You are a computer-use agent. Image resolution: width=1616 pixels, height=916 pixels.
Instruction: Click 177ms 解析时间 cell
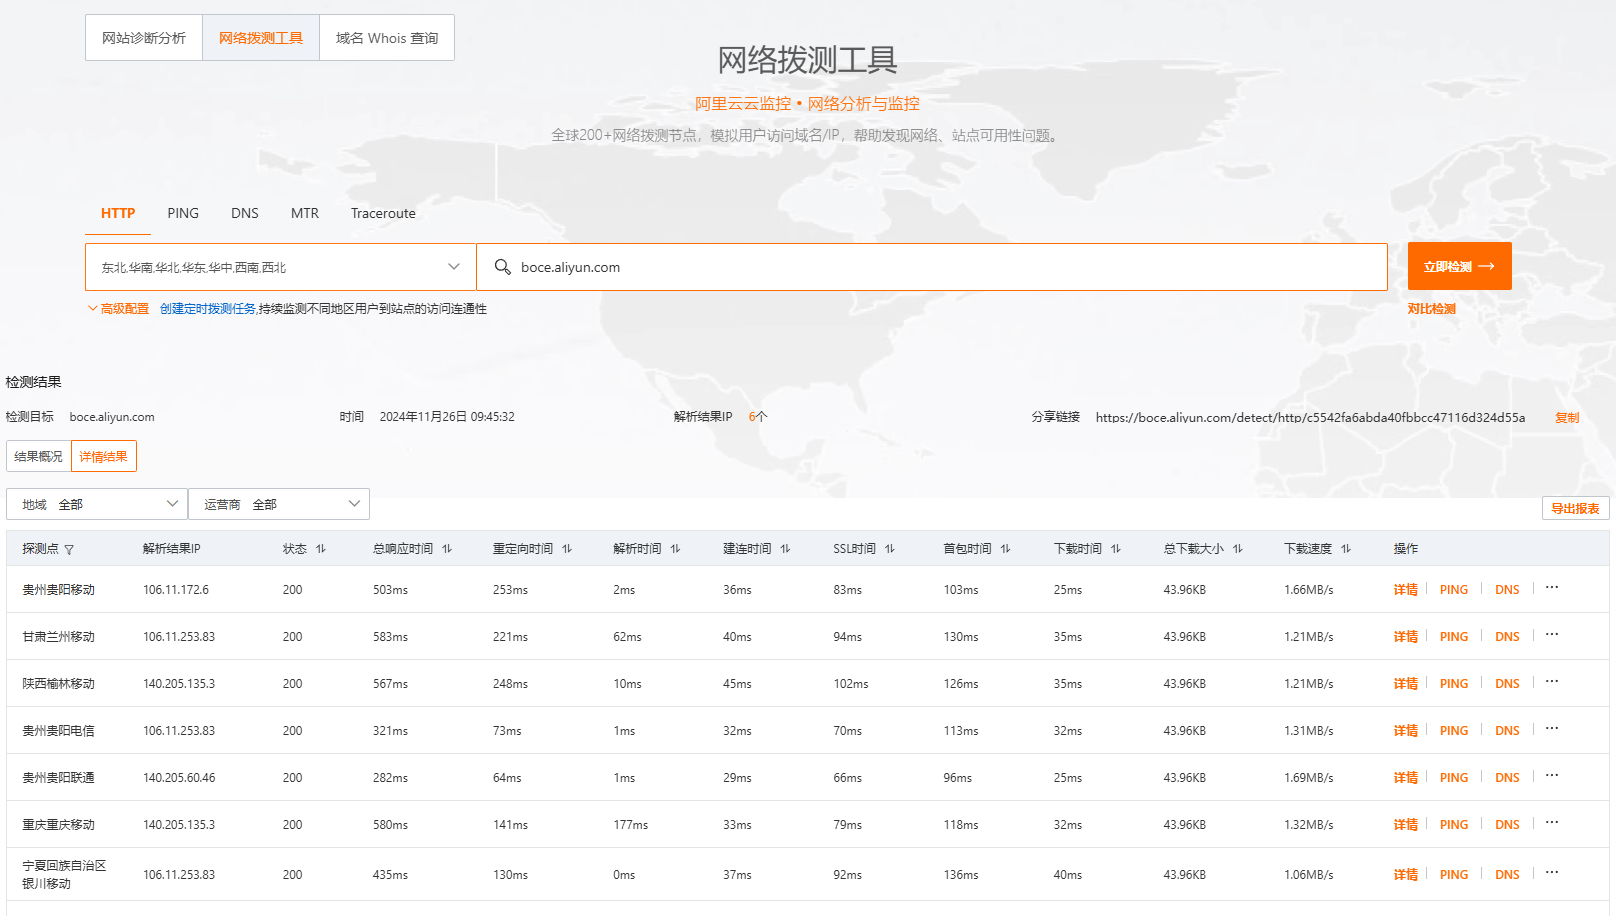(631, 825)
